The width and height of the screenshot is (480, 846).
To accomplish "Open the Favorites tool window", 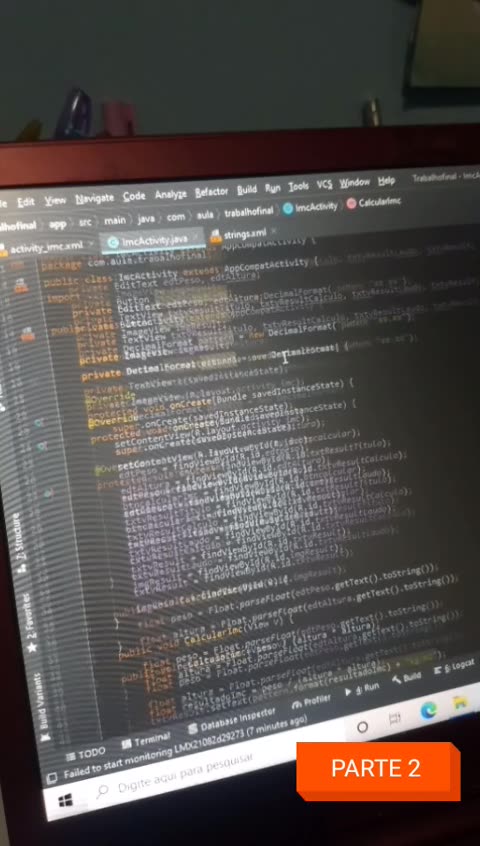I will pyautogui.click(x=30, y=623).
